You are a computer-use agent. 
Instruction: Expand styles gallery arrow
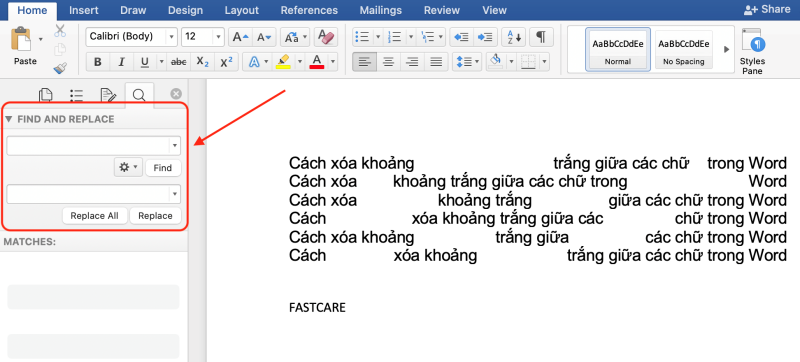(x=727, y=49)
